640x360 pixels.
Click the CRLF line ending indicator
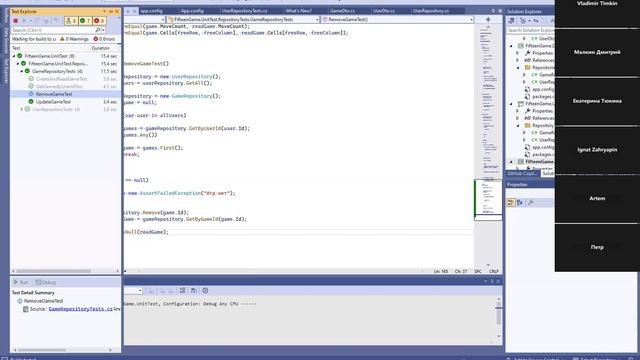pos(493,271)
